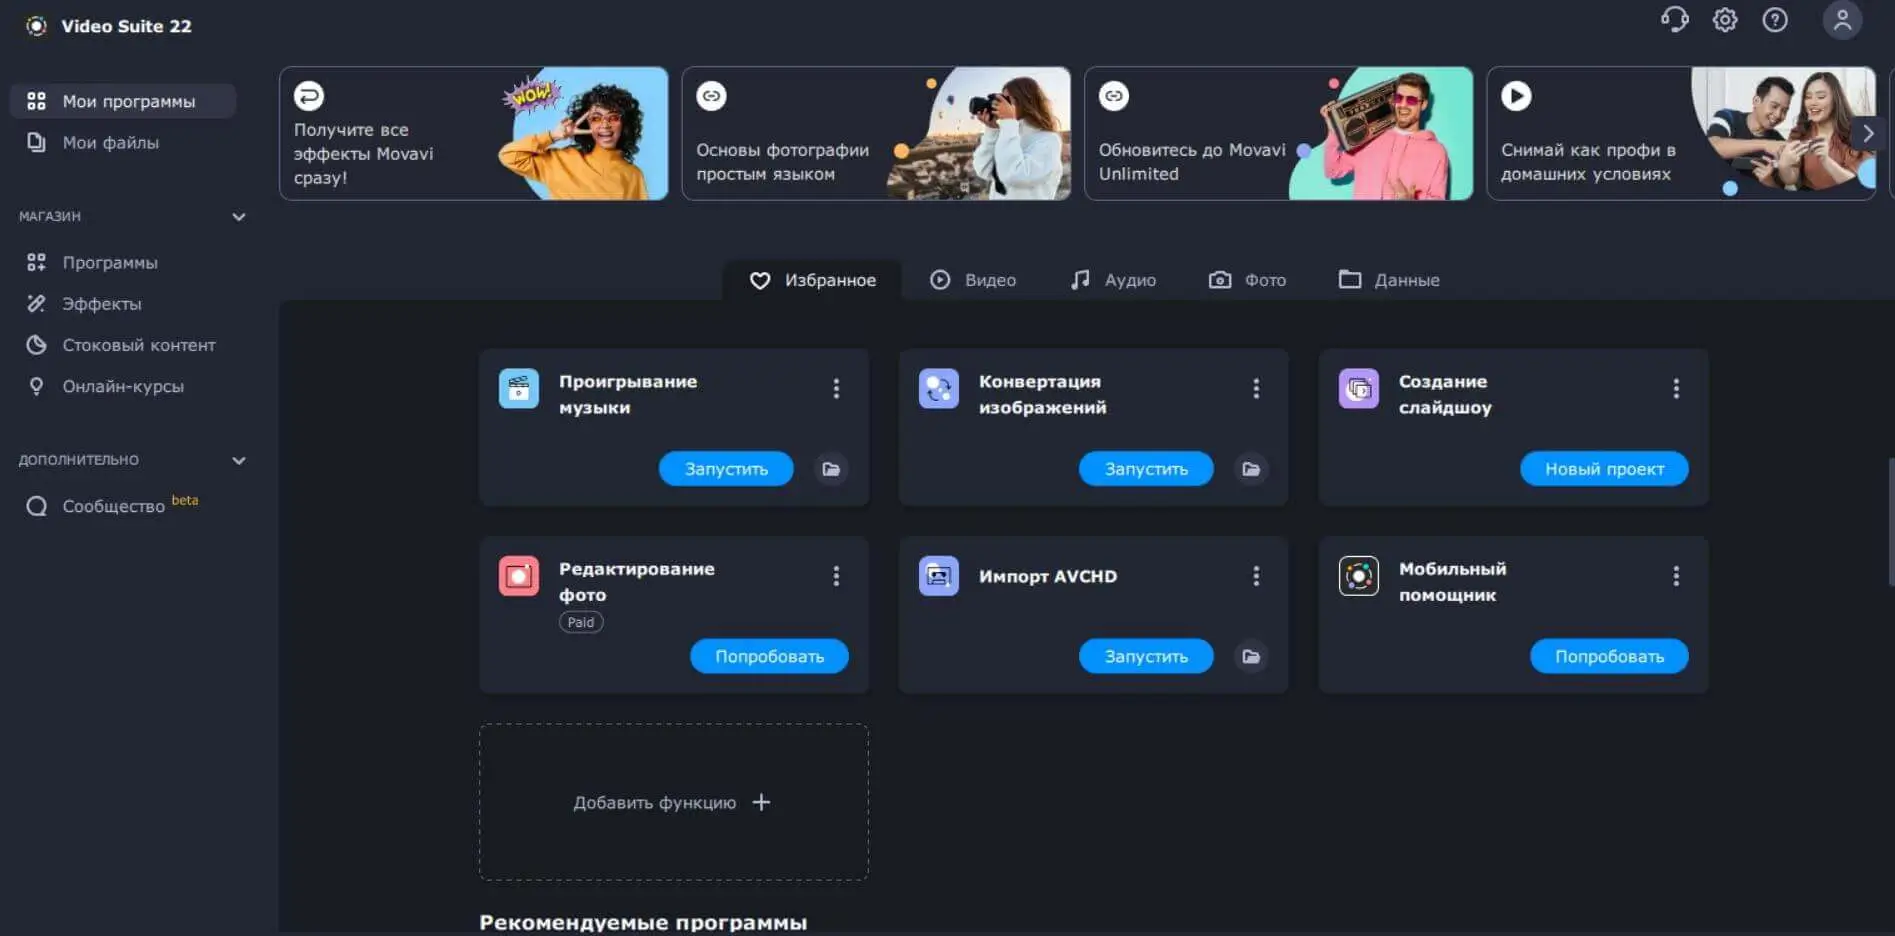
Task: Click the Рекомендуемые программы heading
Action: 643,923
